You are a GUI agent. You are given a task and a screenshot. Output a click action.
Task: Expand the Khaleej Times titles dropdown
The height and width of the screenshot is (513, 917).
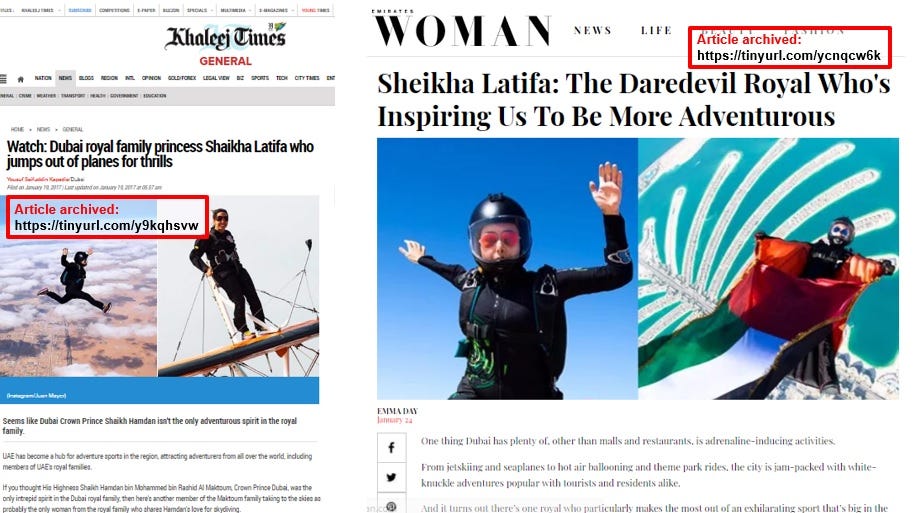[x=39, y=11]
